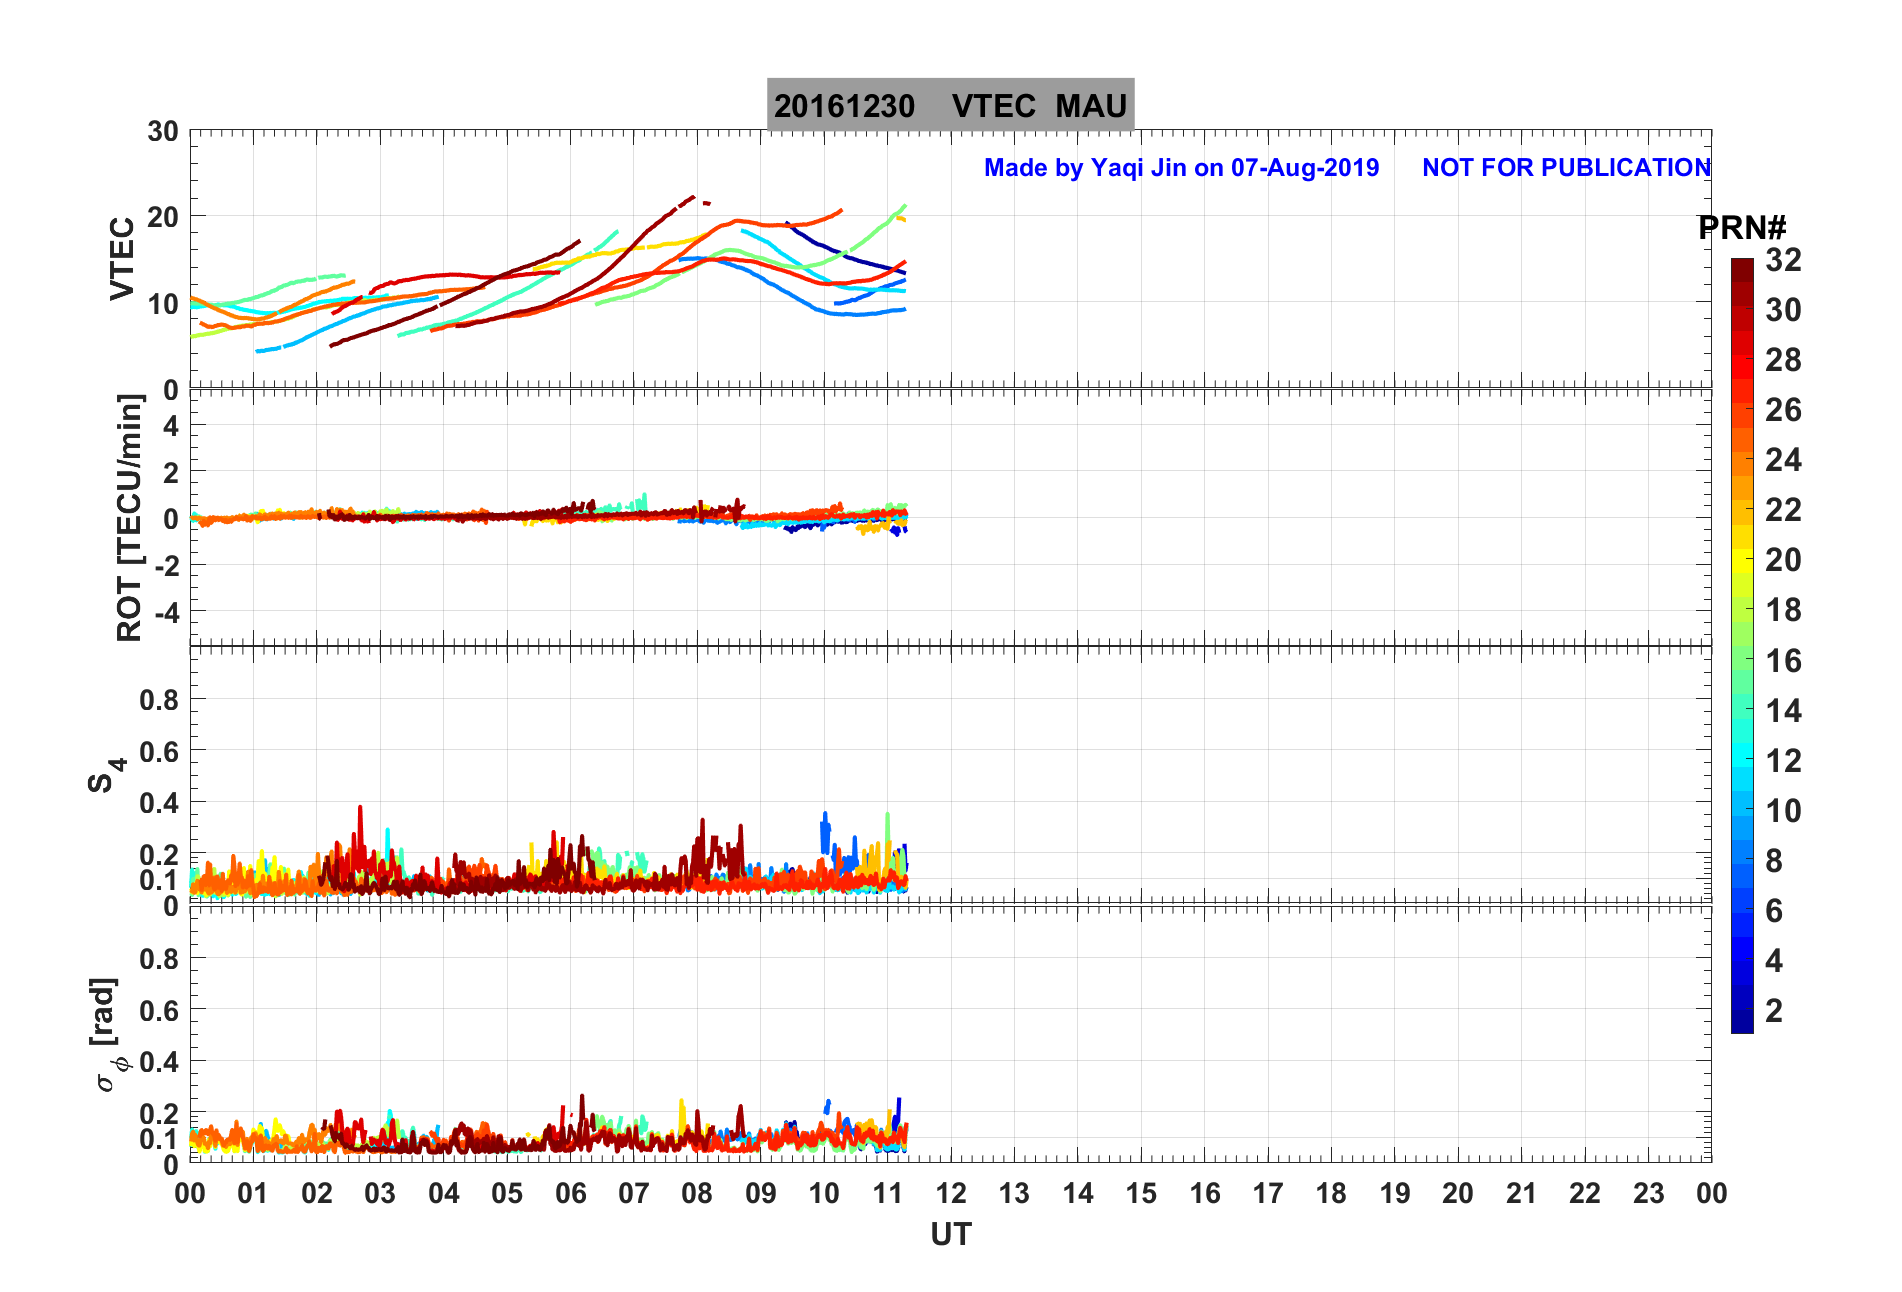Click the "18" label on PRN colorbar
The height and width of the screenshot is (1292, 1902).
[x=1783, y=610]
